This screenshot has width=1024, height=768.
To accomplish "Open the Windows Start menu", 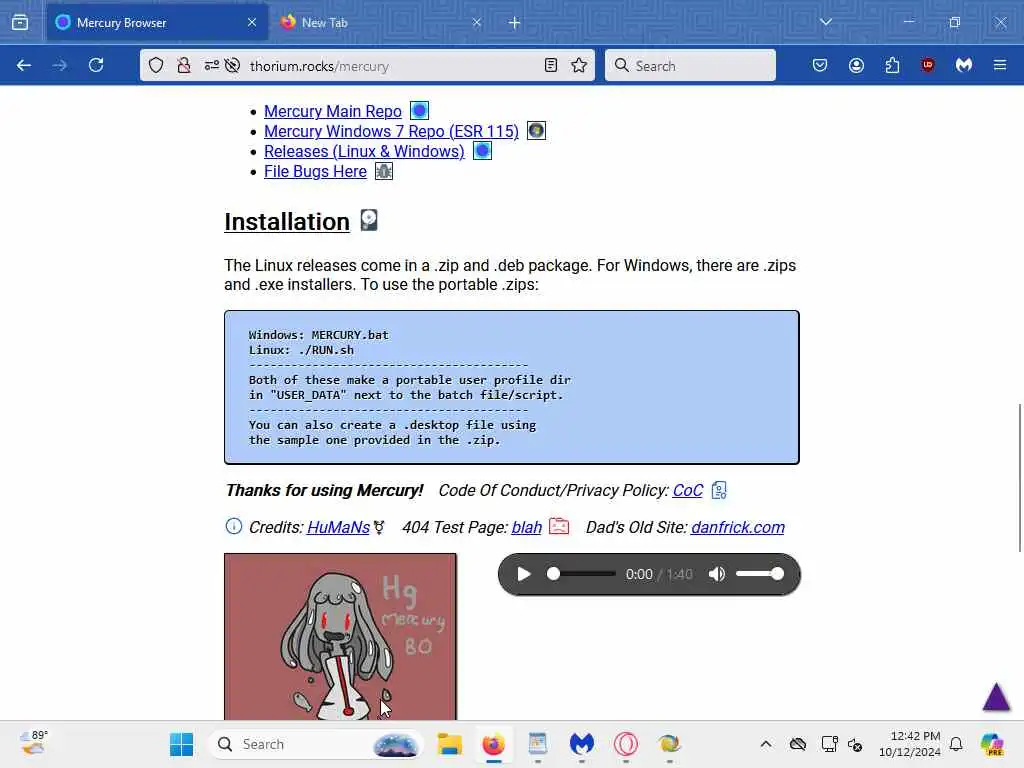I will coord(181,744).
